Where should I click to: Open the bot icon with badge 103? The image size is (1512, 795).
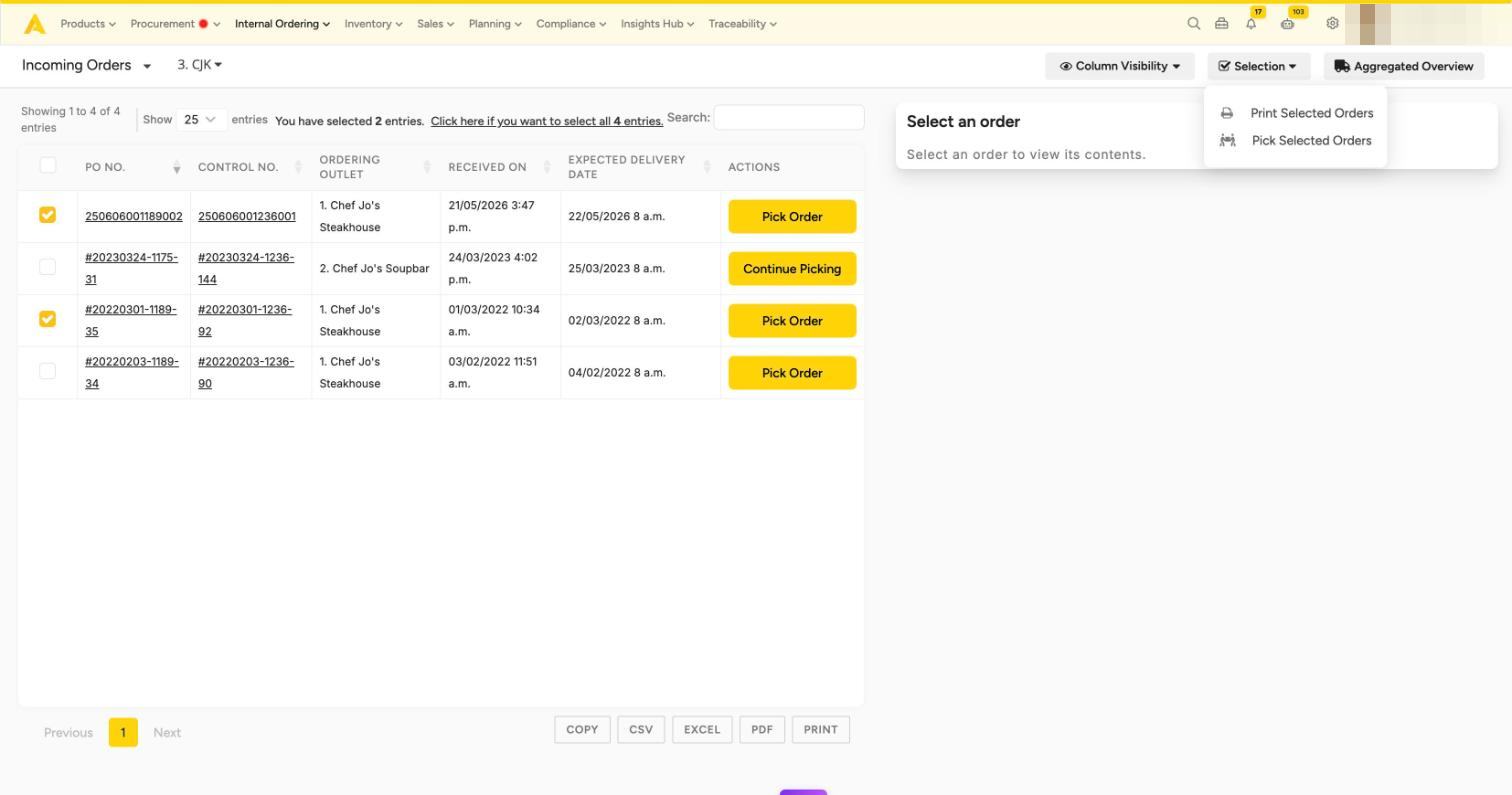click(1287, 23)
